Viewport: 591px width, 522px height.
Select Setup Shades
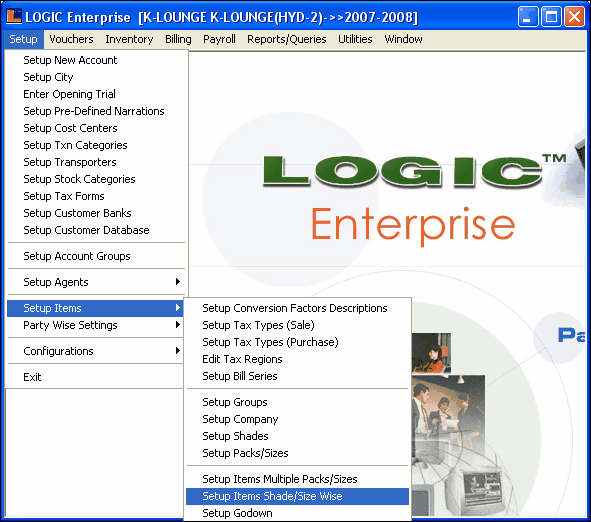coord(297,436)
